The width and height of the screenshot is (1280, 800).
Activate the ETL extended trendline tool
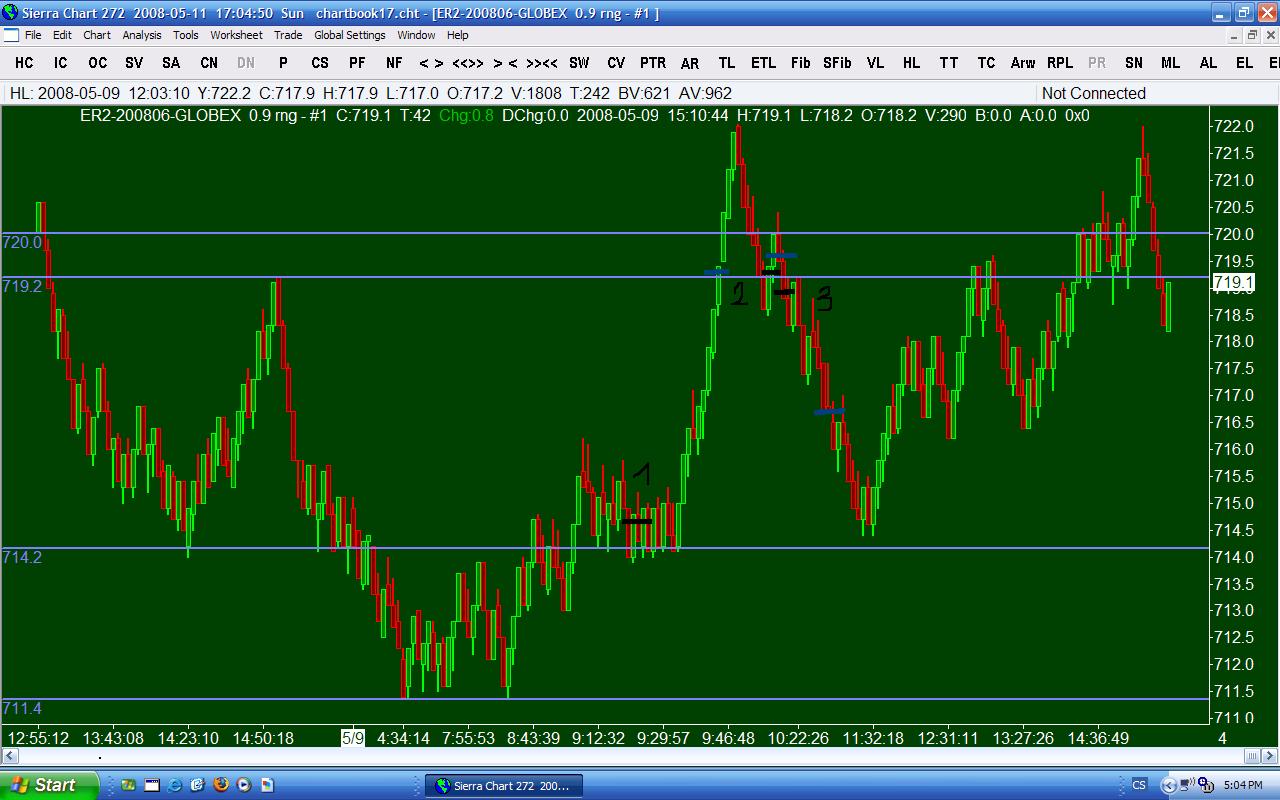click(763, 62)
